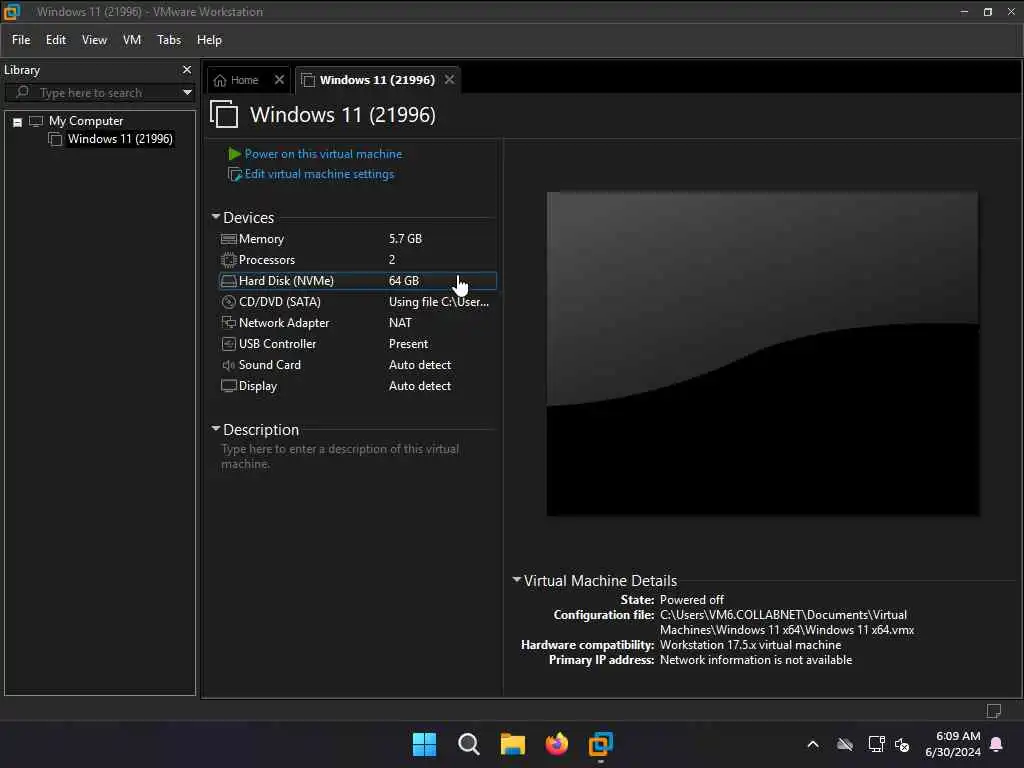The height and width of the screenshot is (768, 1024).
Task: Open the Tabs menu
Action: coord(168,40)
